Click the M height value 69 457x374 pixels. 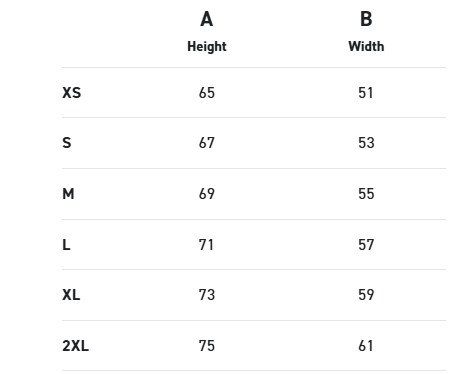[207, 194]
